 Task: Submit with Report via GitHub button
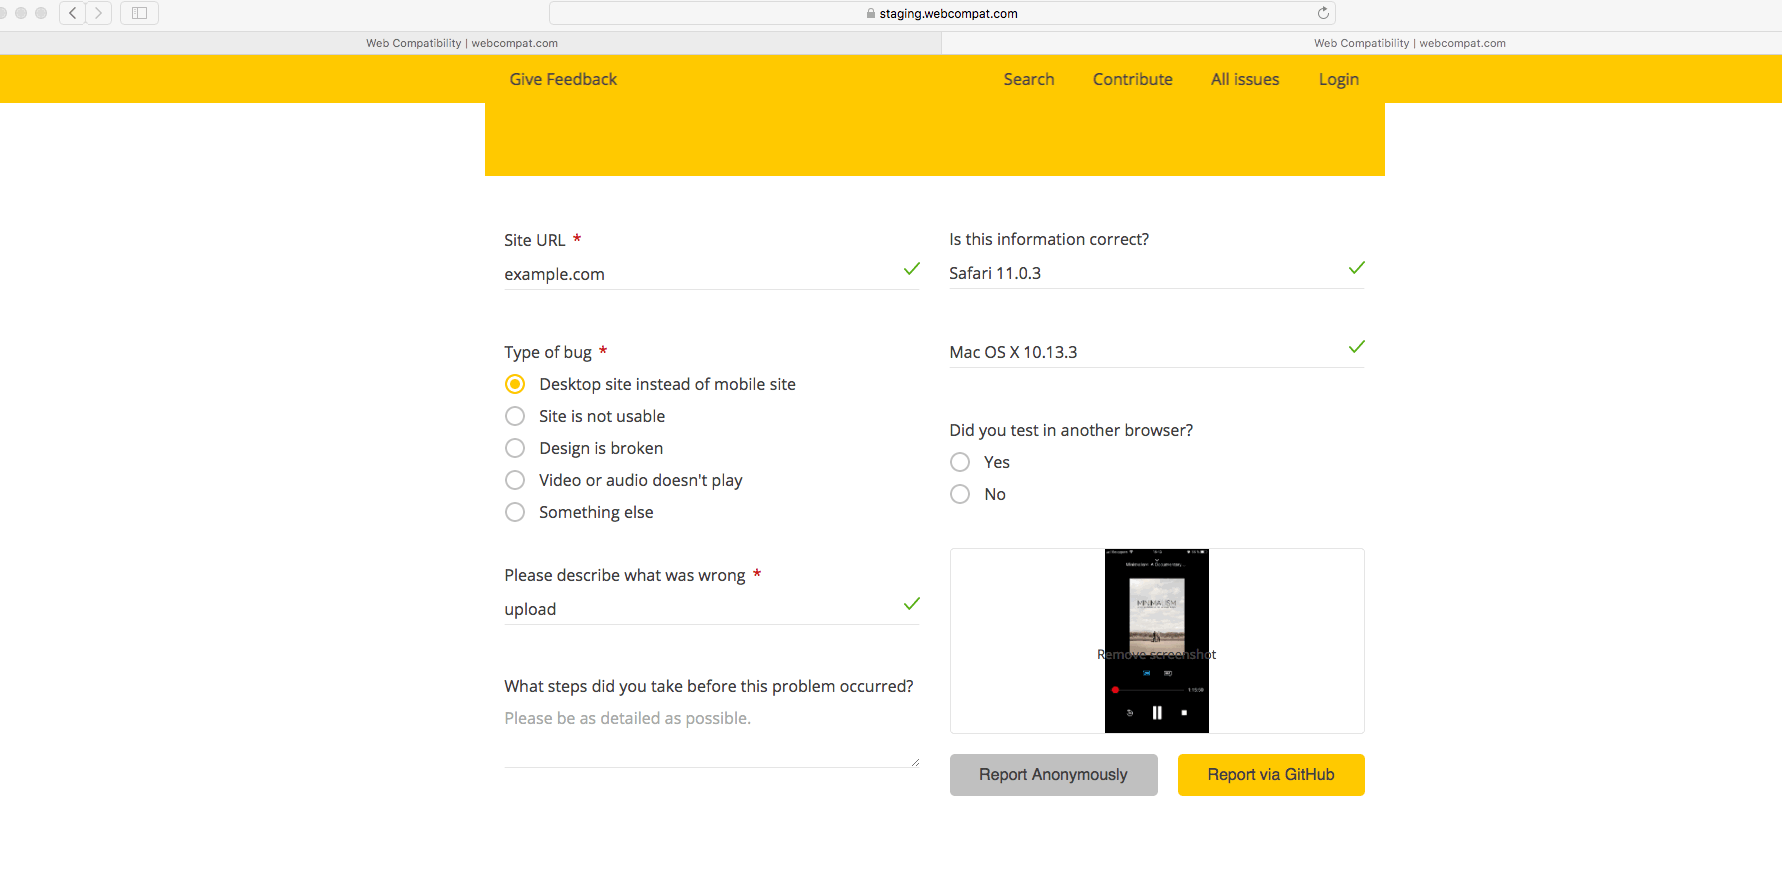tap(1271, 775)
